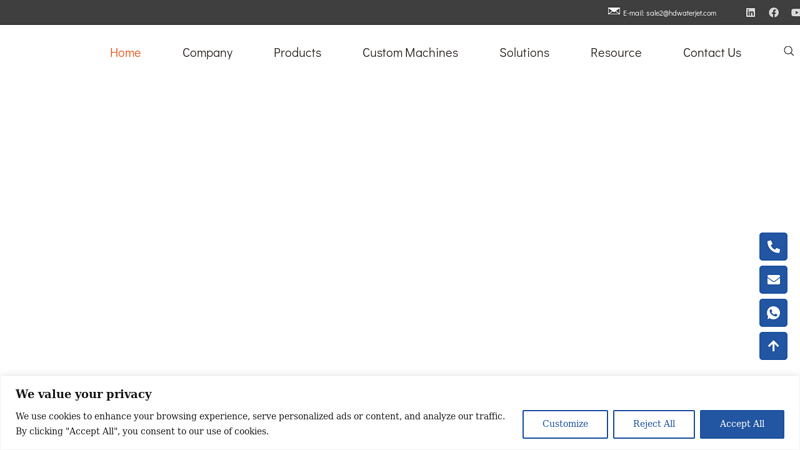This screenshot has height=450, width=800.
Task: Open the Products menu
Action: click(297, 53)
